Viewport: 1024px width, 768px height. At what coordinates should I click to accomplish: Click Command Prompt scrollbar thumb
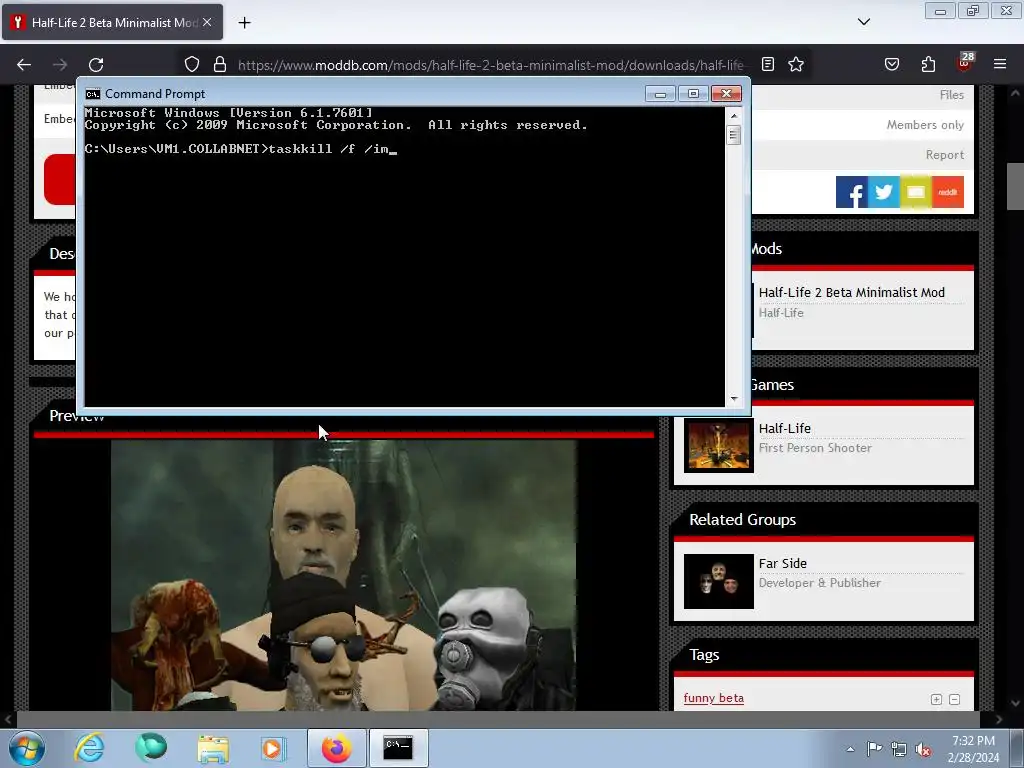pyautogui.click(x=734, y=135)
